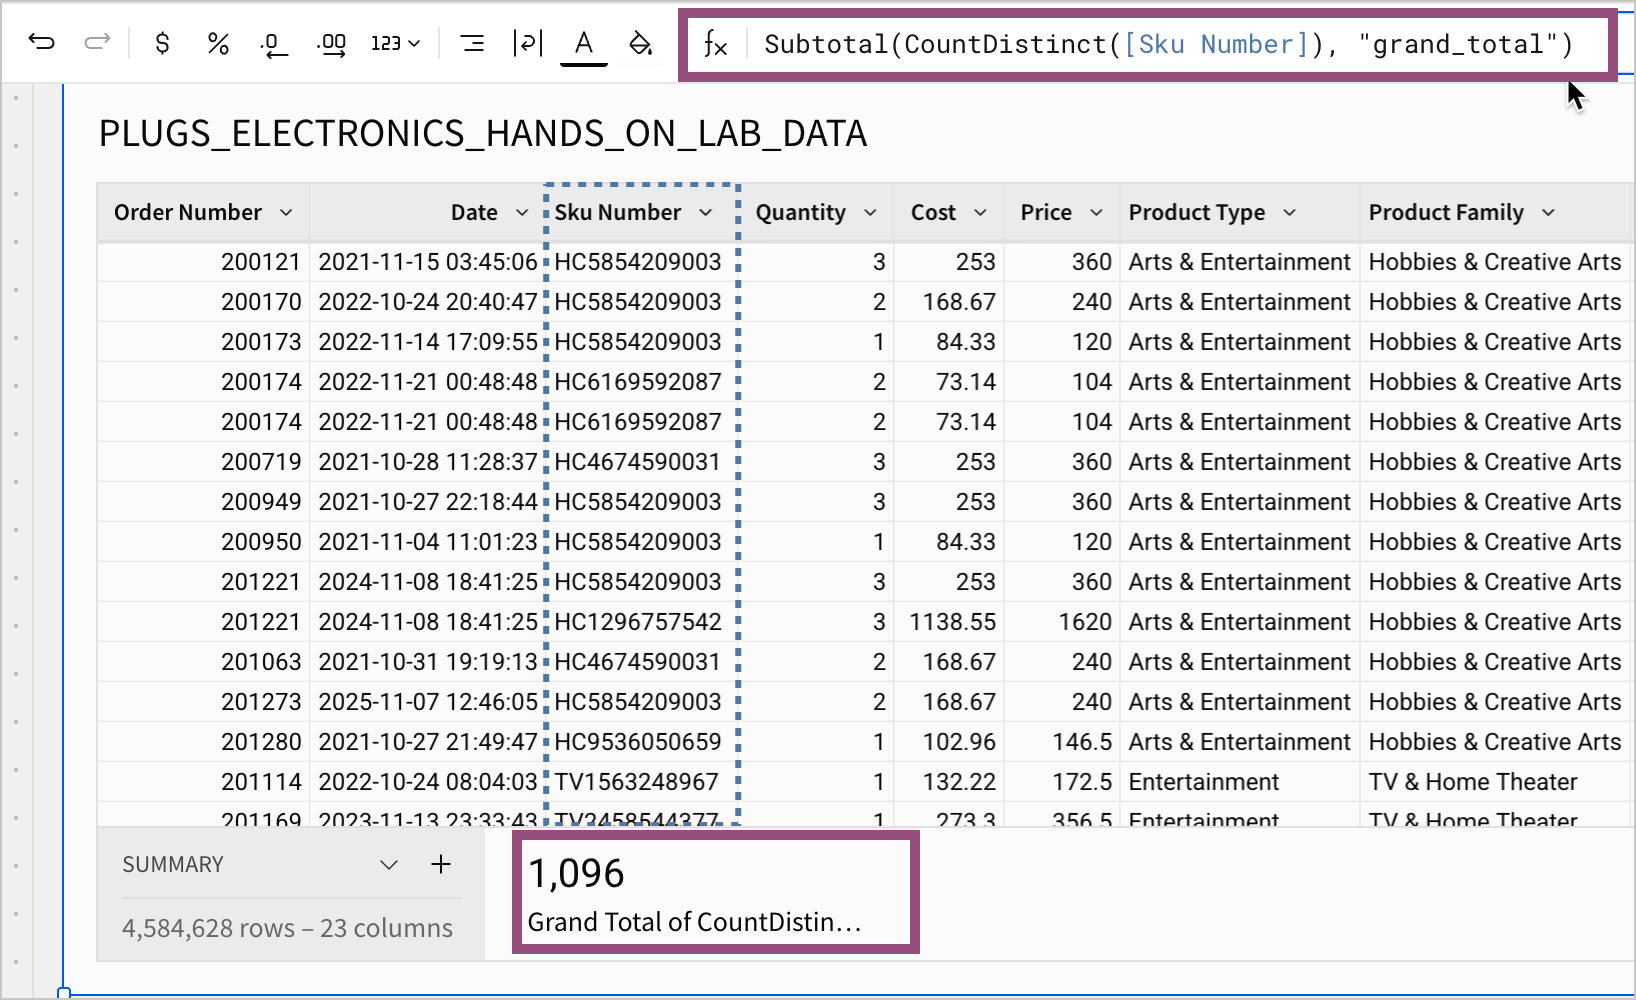Viewport: 1636px width, 1000px height.
Task: Open Quantity column dropdown arrow
Action: pyautogui.click(x=870, y=212)
